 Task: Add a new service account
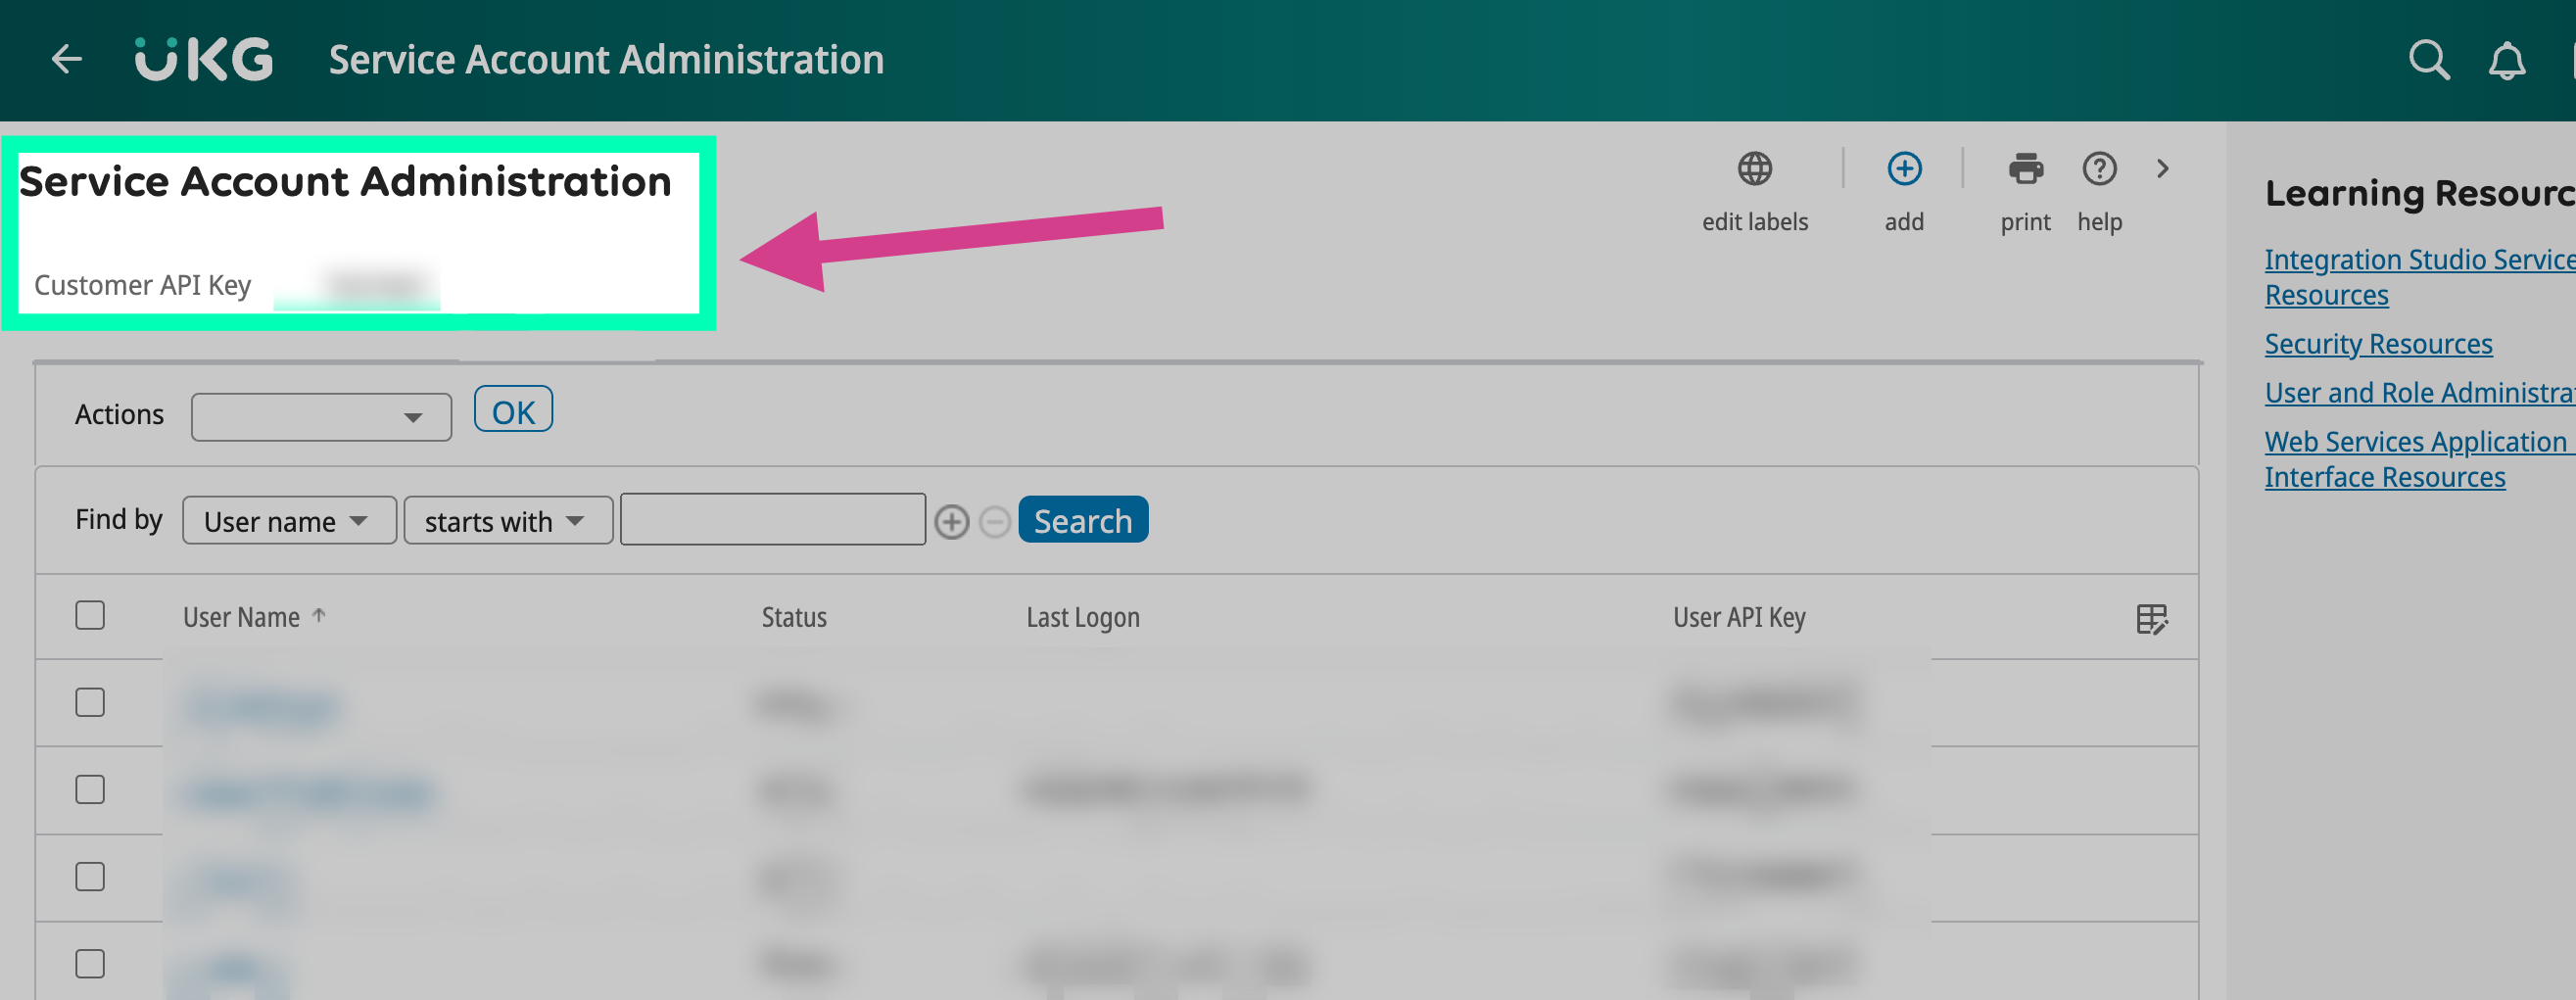[1904, 169]
